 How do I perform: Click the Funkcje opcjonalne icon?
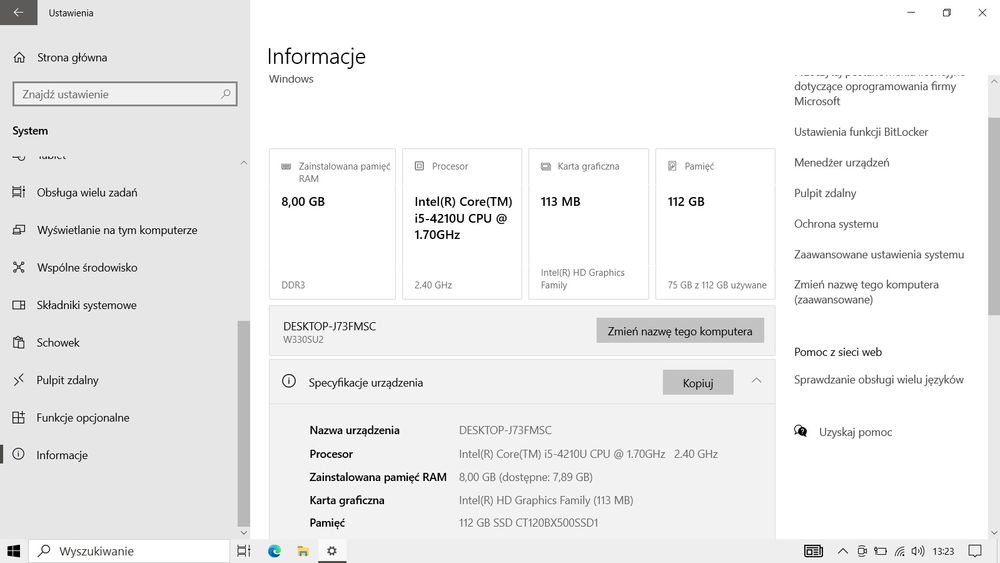pyautogui.click(x=18, y=418)
